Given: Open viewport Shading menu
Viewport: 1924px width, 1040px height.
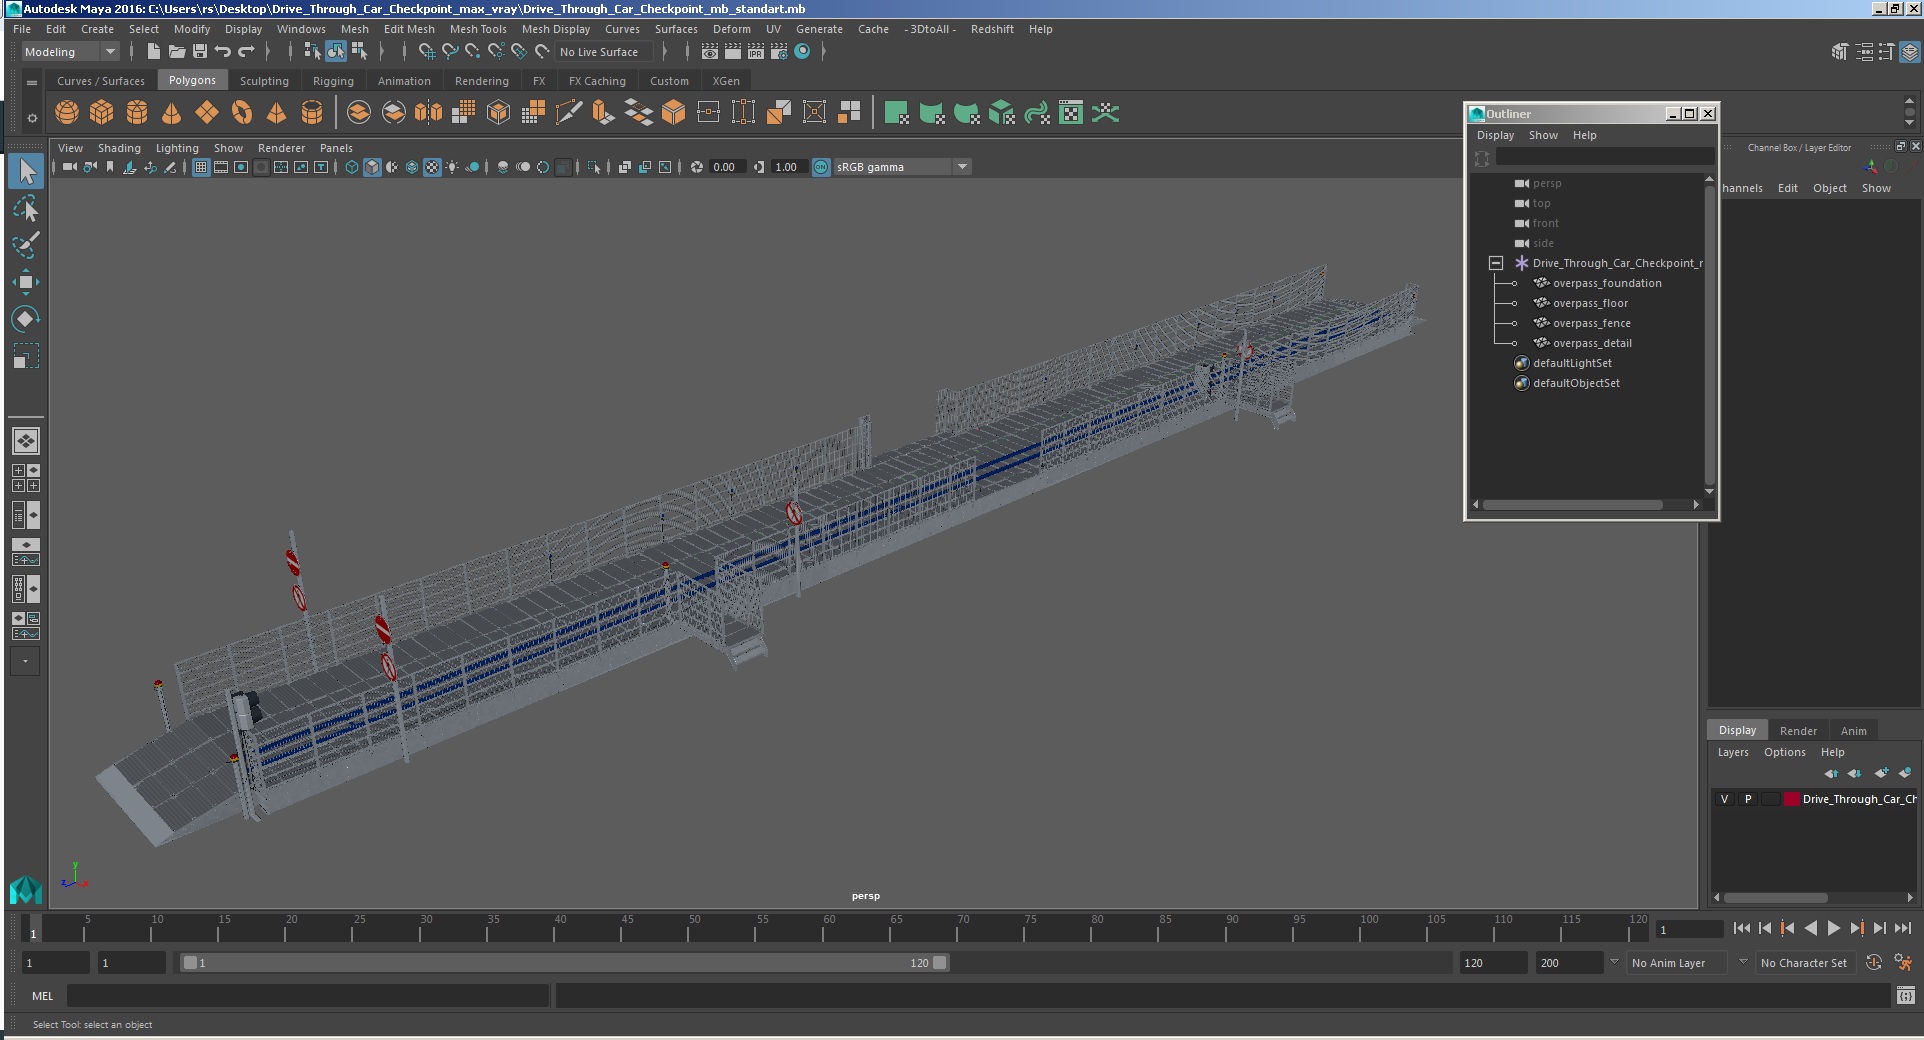Looking at the screenshot, I should (x=119, y=148).
